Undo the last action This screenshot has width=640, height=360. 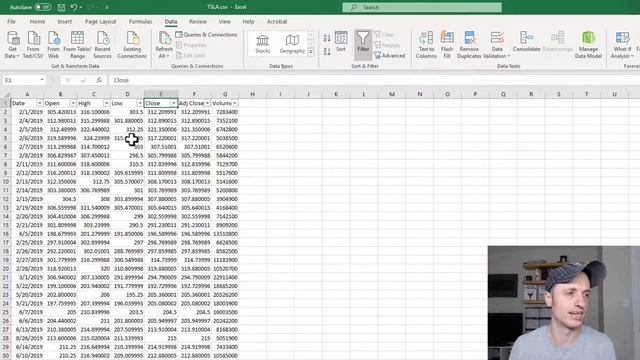point(73,7)
